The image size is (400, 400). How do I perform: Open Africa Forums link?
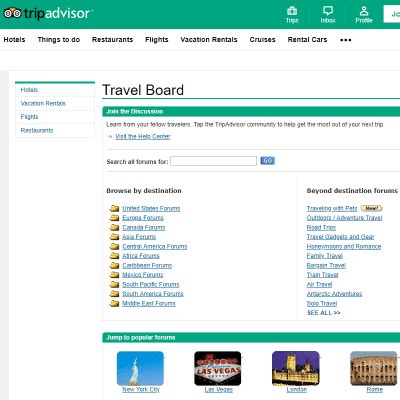pos(141,256)
